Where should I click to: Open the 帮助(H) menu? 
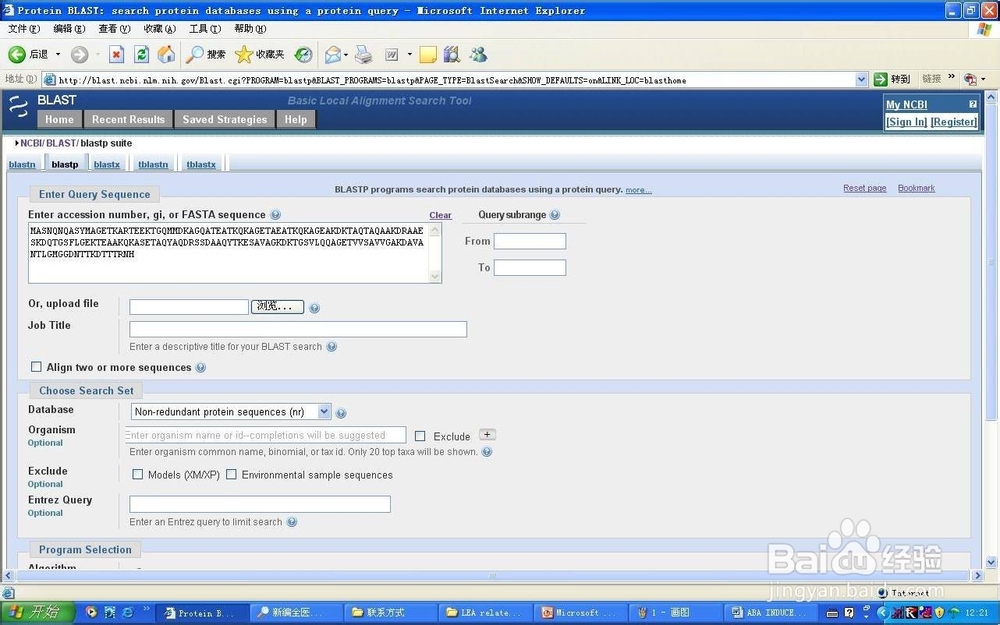250,29
